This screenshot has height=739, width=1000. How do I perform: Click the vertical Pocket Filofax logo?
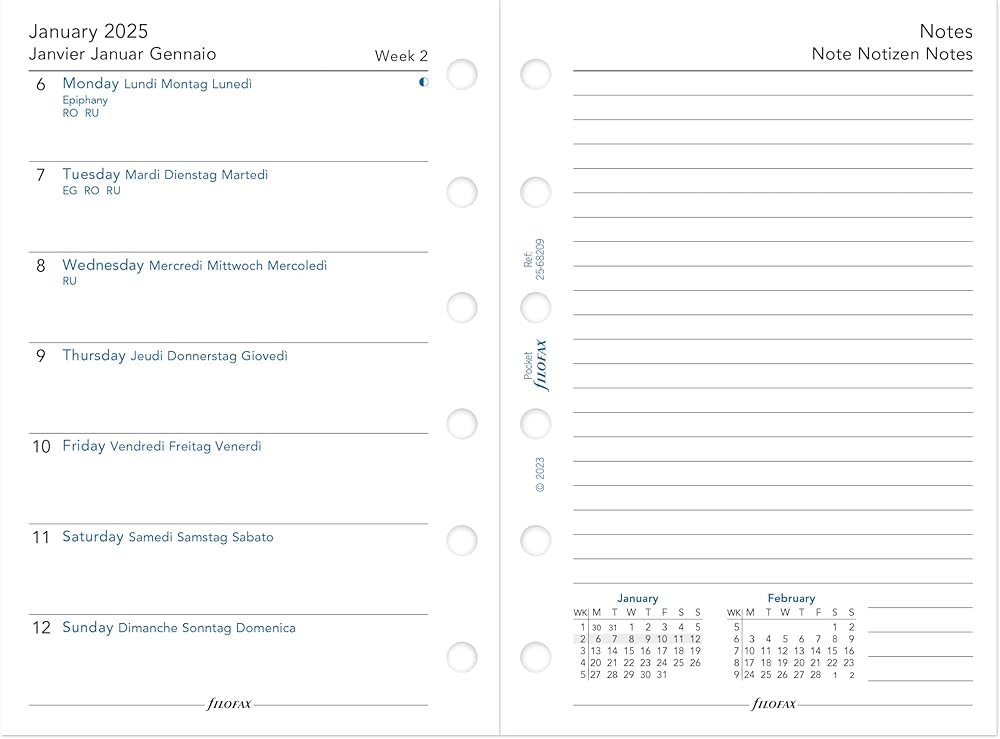coord(536,365)
